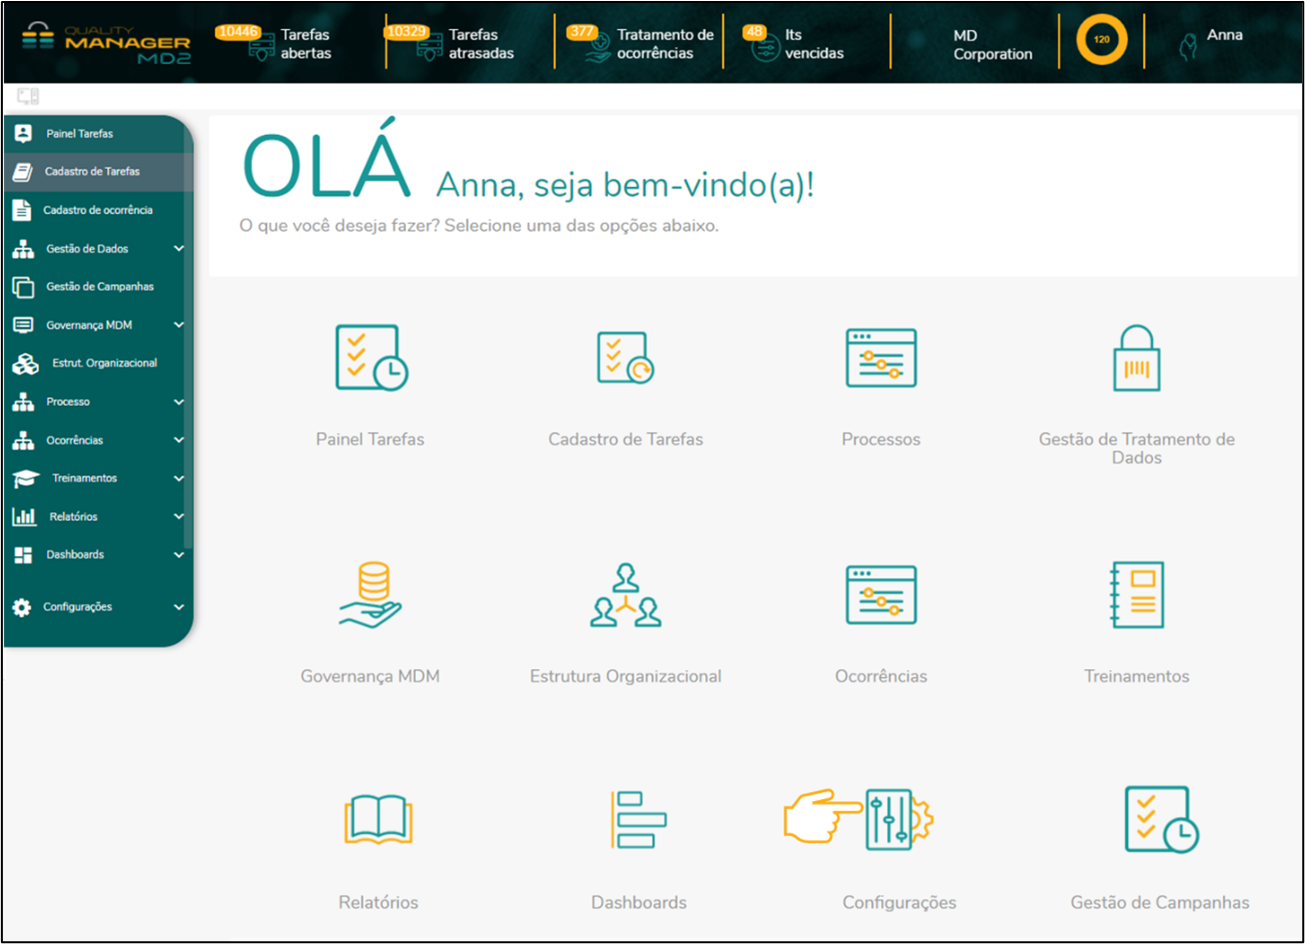Open the Processos tile icon
1305x944 pixels.
tap(881, 358)
